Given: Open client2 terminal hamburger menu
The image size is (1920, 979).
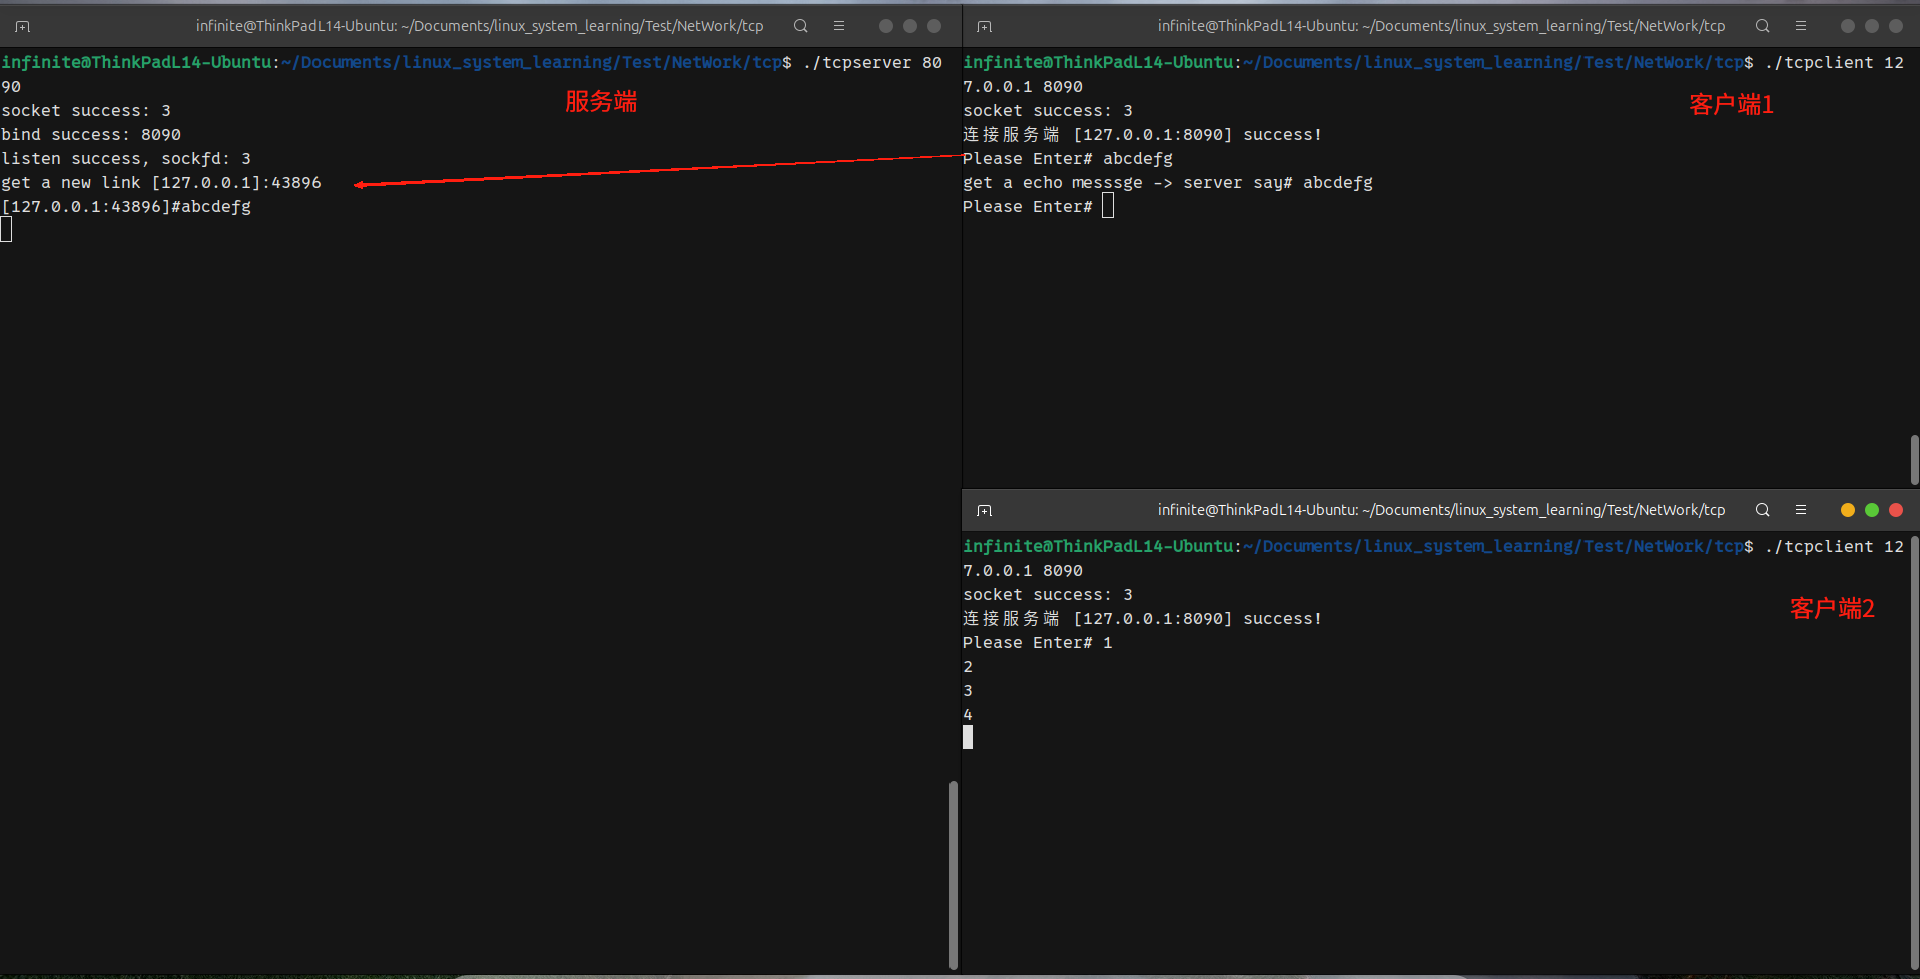Looking at the screenshot, I should pos(1801,509).
